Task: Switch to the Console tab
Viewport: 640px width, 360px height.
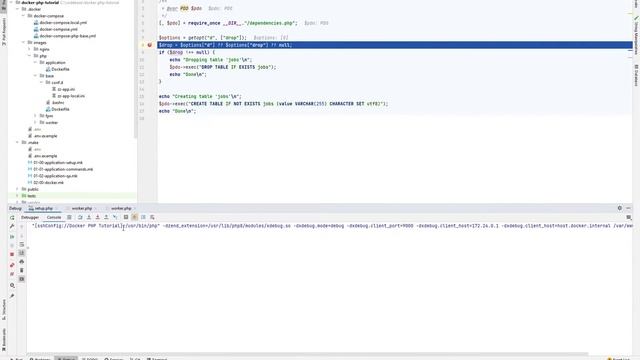Action: pos(54,218)
